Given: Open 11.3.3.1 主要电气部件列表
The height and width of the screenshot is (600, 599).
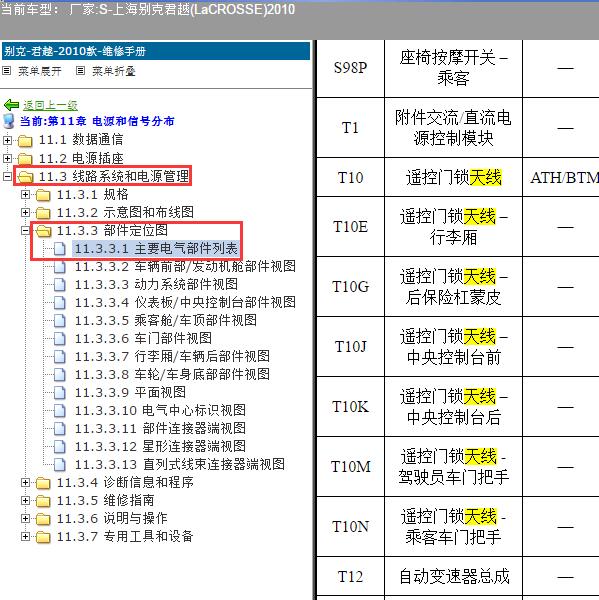Looking at the screenshot, I should point(156,249).
